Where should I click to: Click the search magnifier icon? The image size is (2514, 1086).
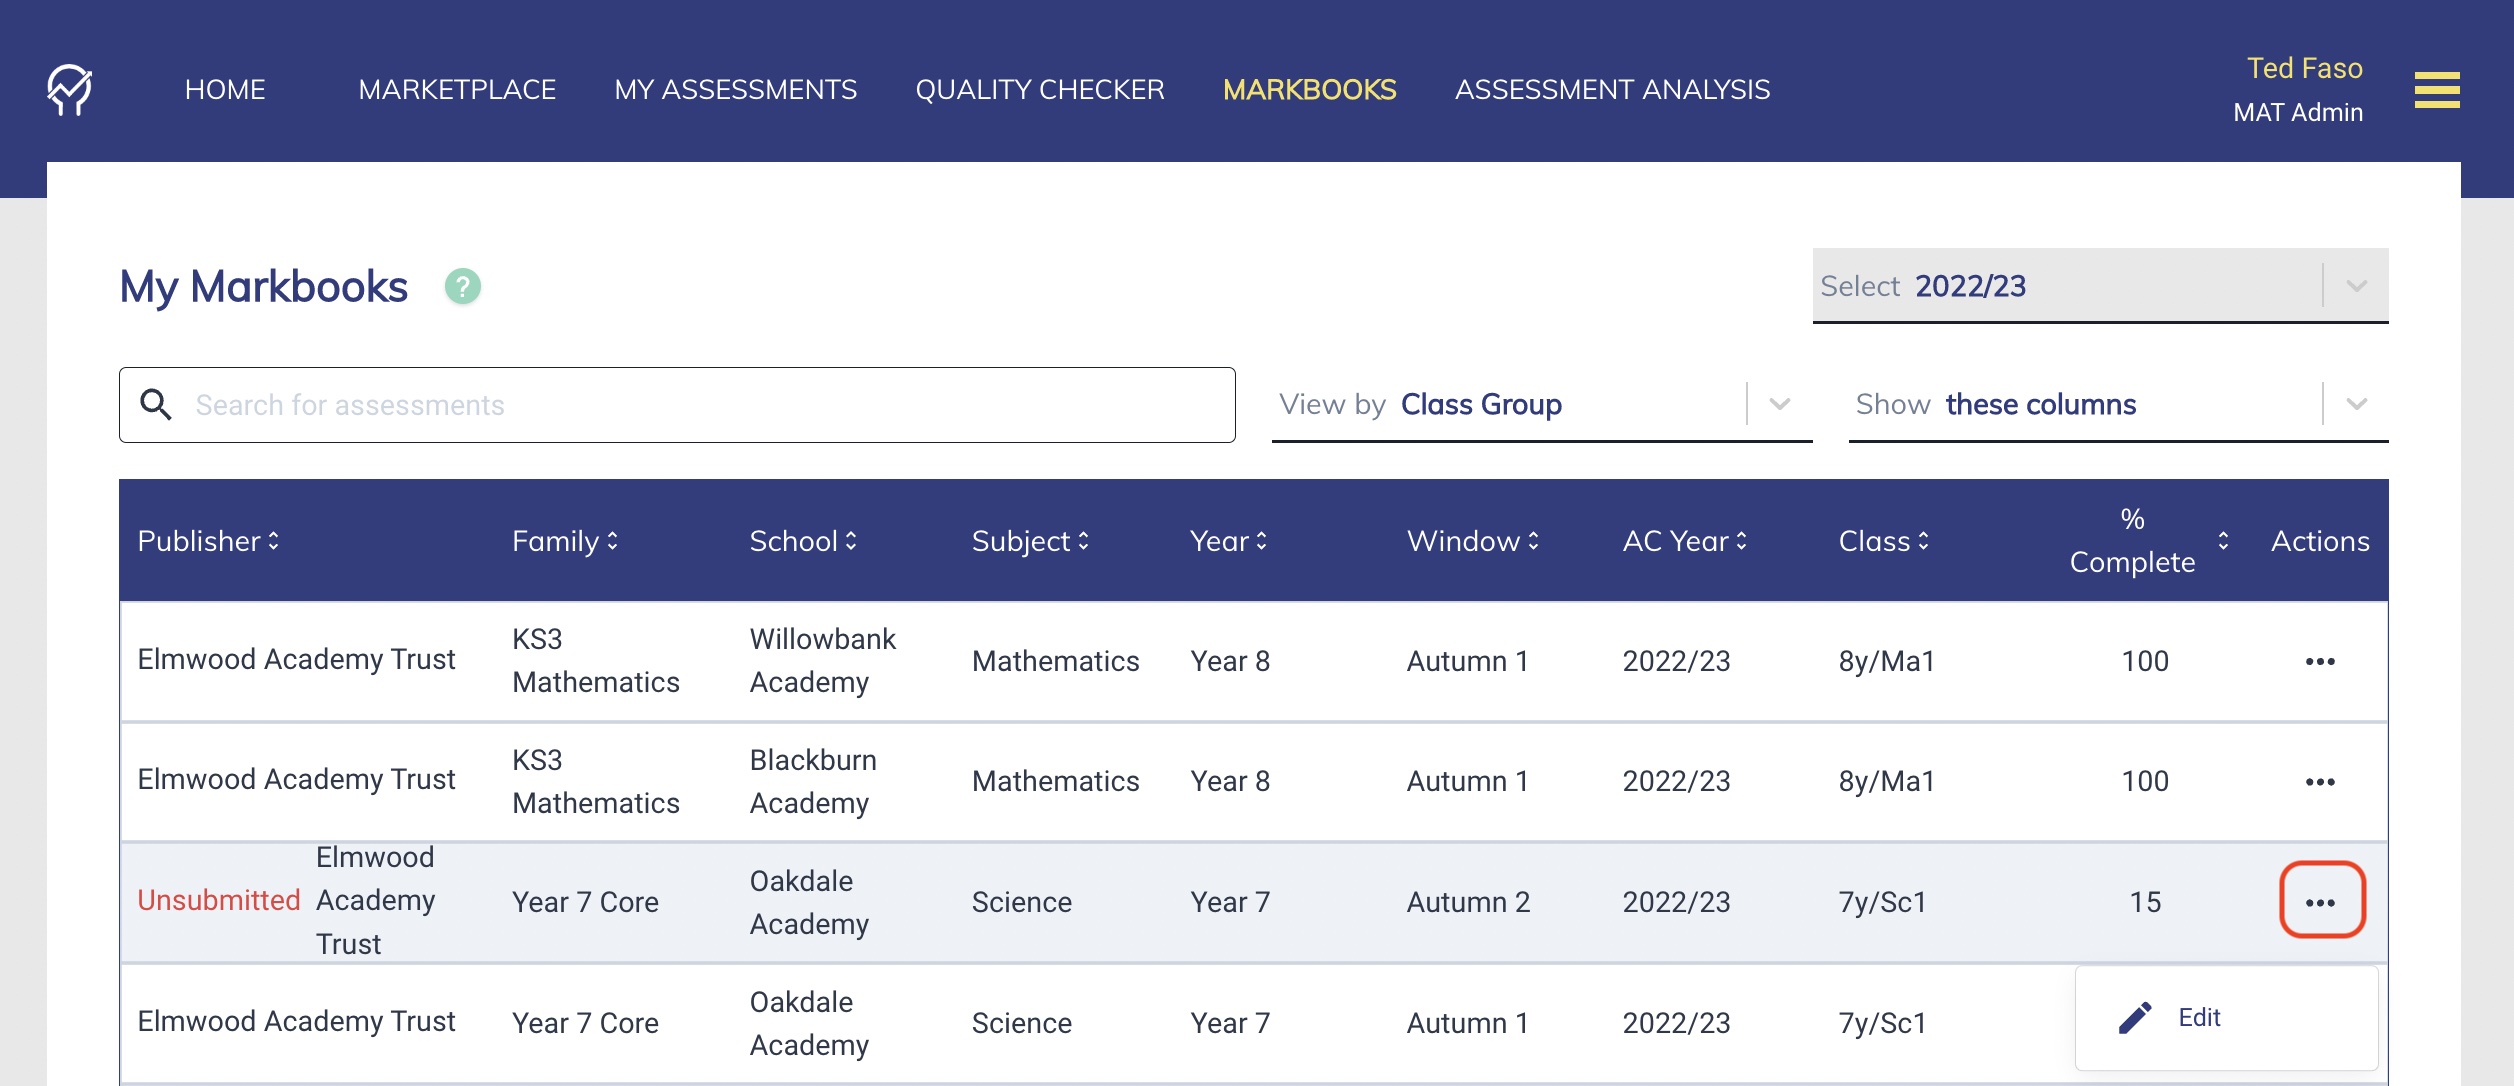click(158, 404)
